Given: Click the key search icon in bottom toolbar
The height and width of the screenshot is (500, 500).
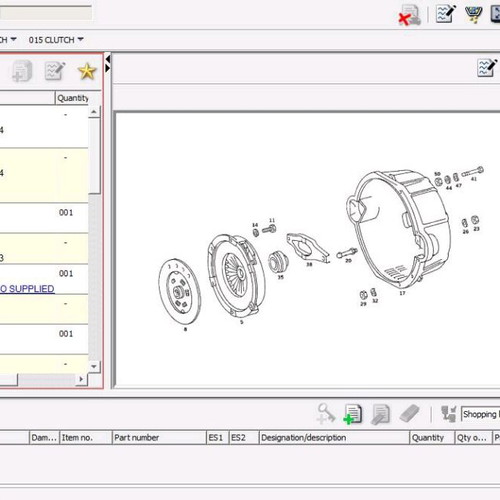Looking at the screenshot, I should pyautogui.click(x=325, y=414).
